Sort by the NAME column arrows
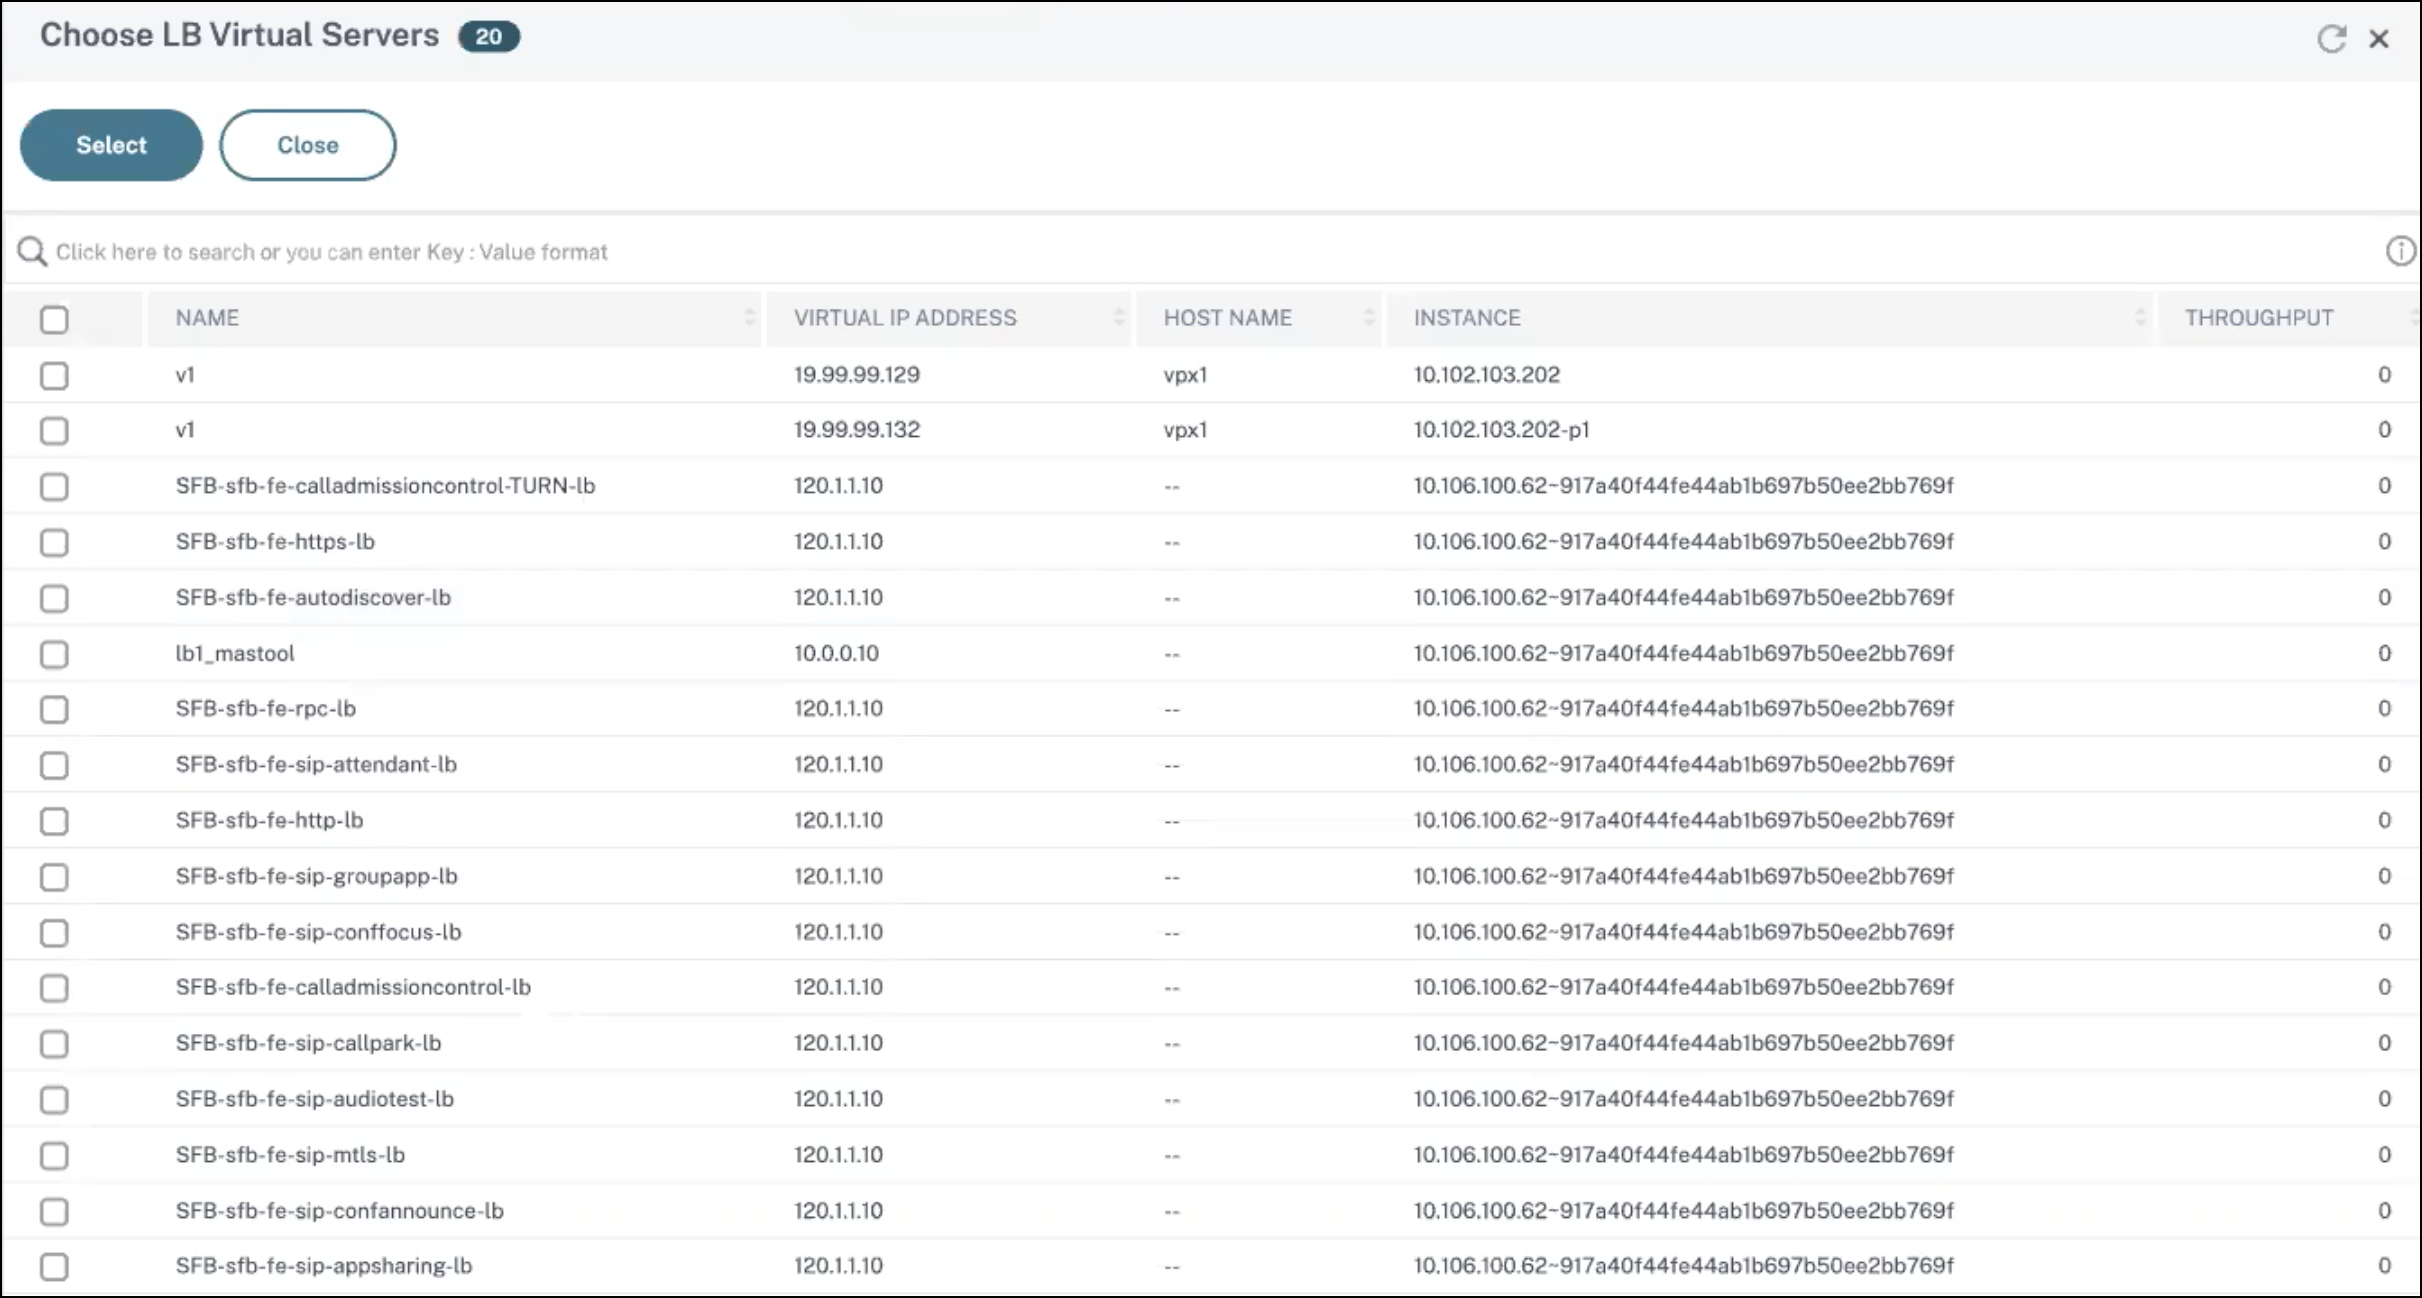The height and width of the screenshot is (1298, 2422). coord(749,318)
